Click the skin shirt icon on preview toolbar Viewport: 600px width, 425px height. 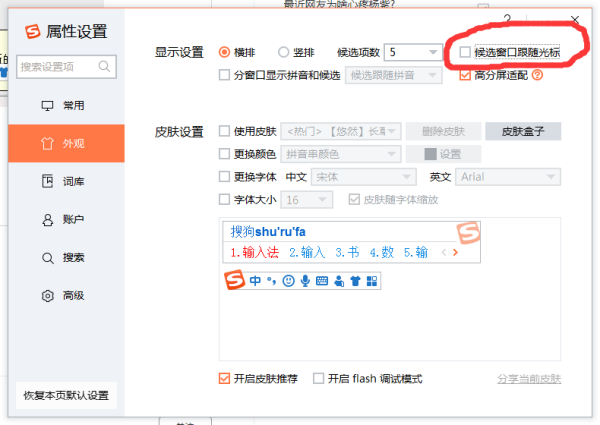click(355, 281)
